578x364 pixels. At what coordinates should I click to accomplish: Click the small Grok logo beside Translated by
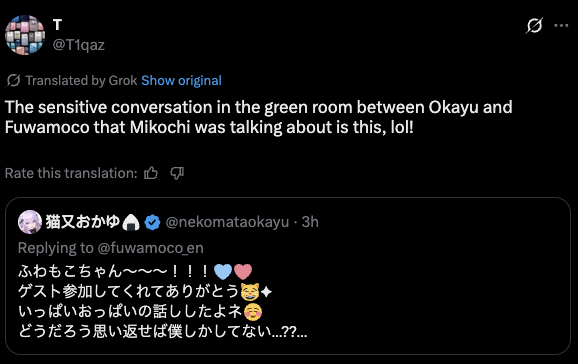(13, 80)
